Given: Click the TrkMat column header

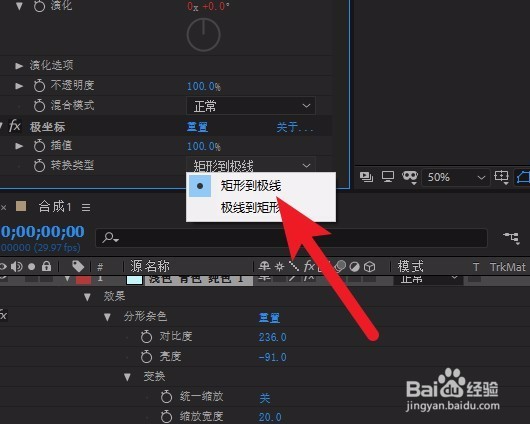Looking at the screenshot, I should coord(508,267).
